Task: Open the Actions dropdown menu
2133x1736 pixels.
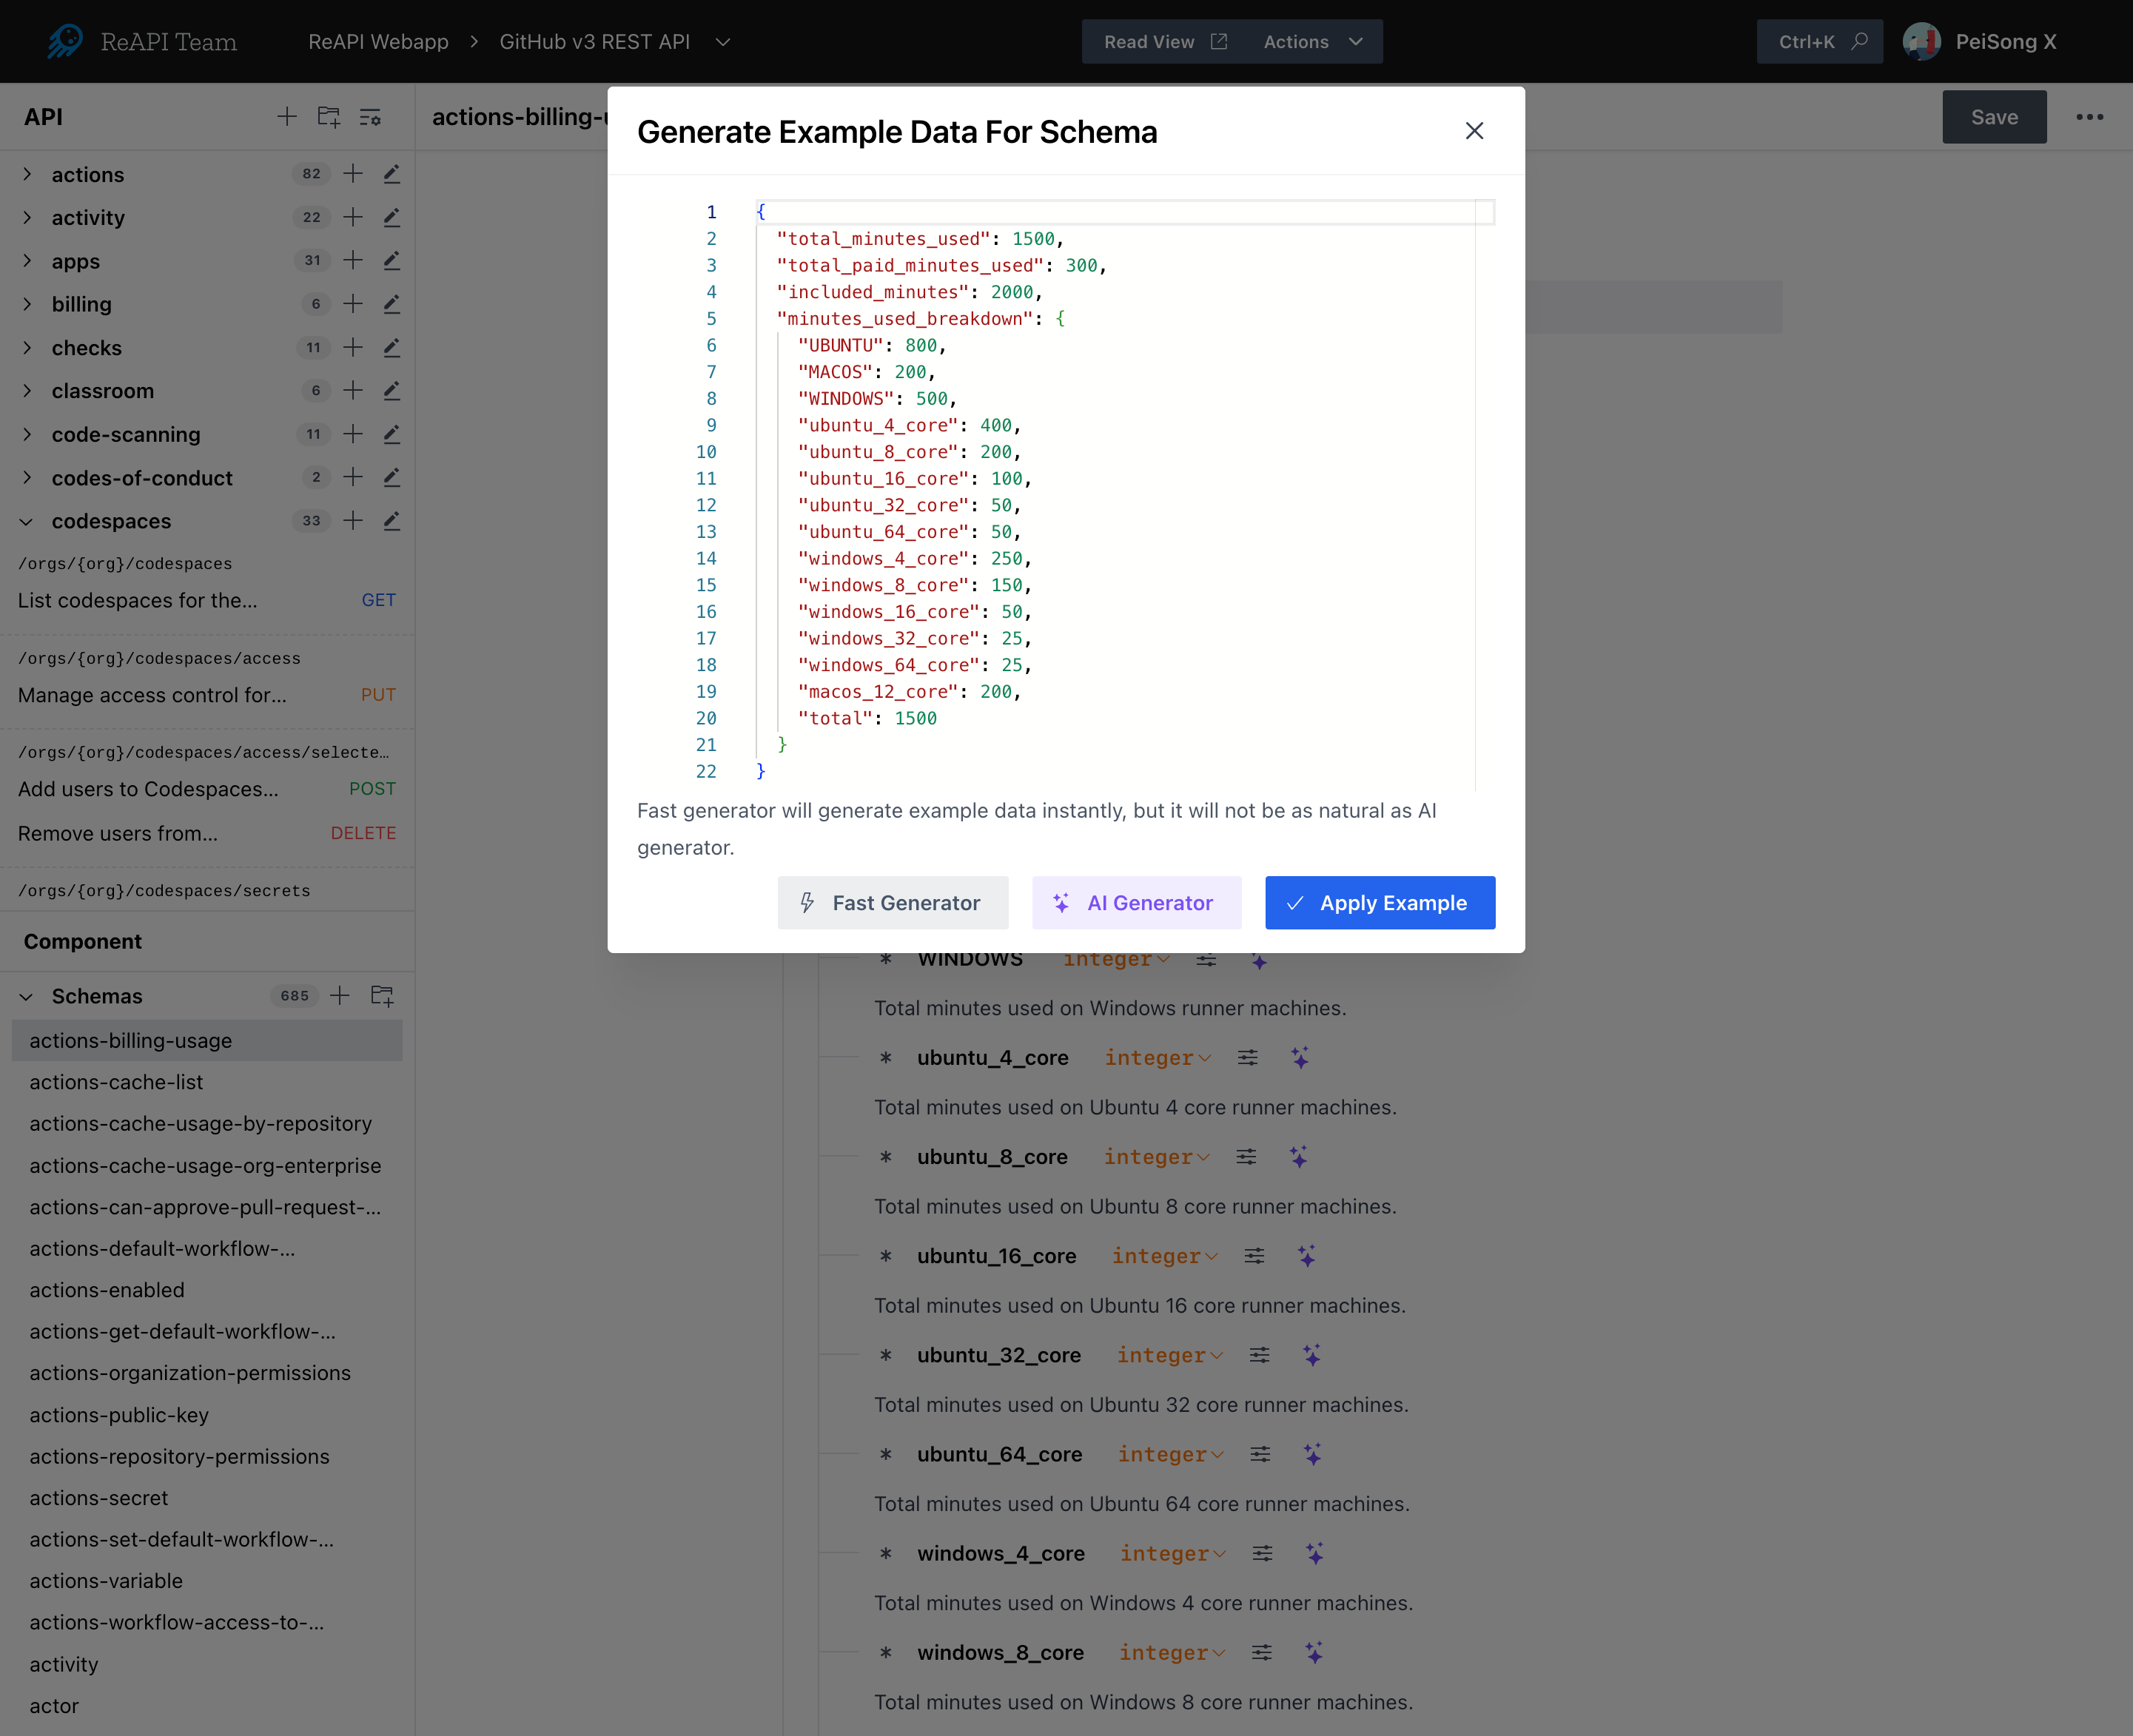Action: [1313, 42]
